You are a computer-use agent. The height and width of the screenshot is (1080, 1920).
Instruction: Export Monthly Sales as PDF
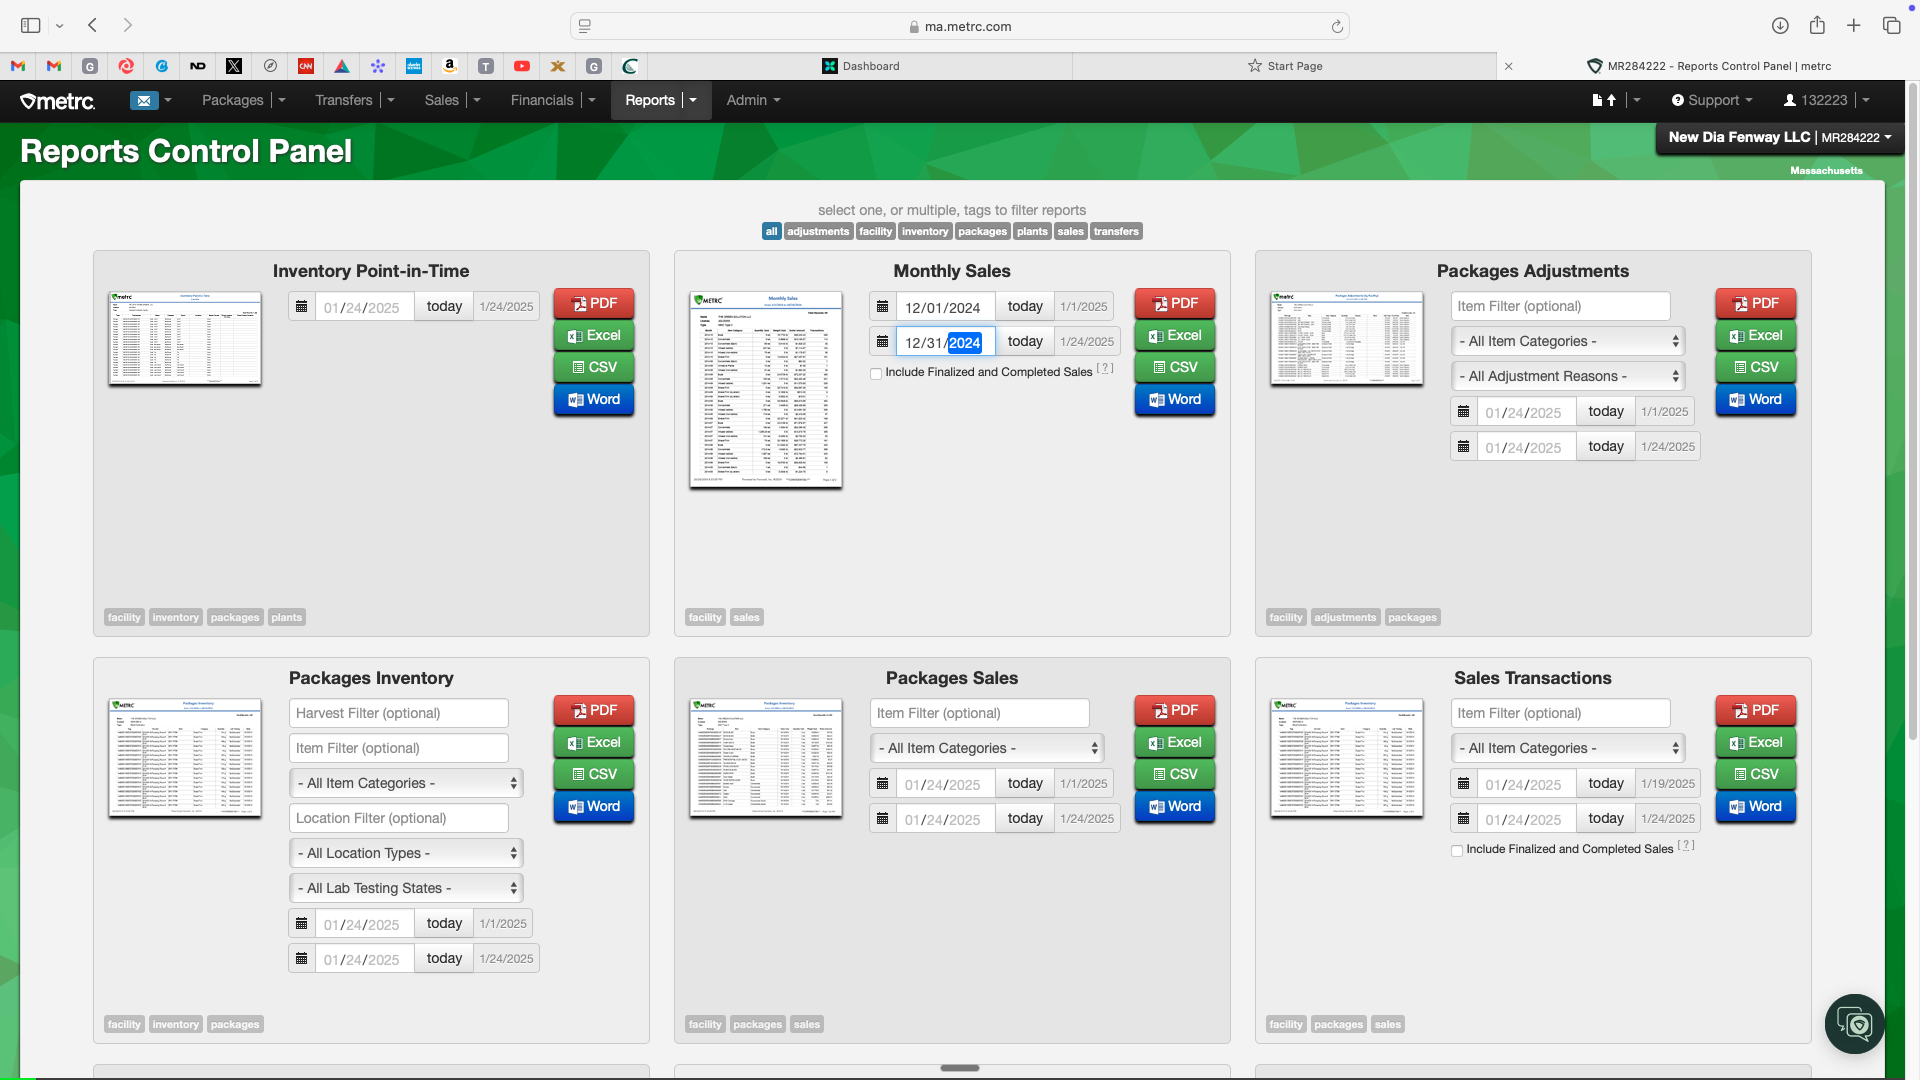tap(1175, 303)
